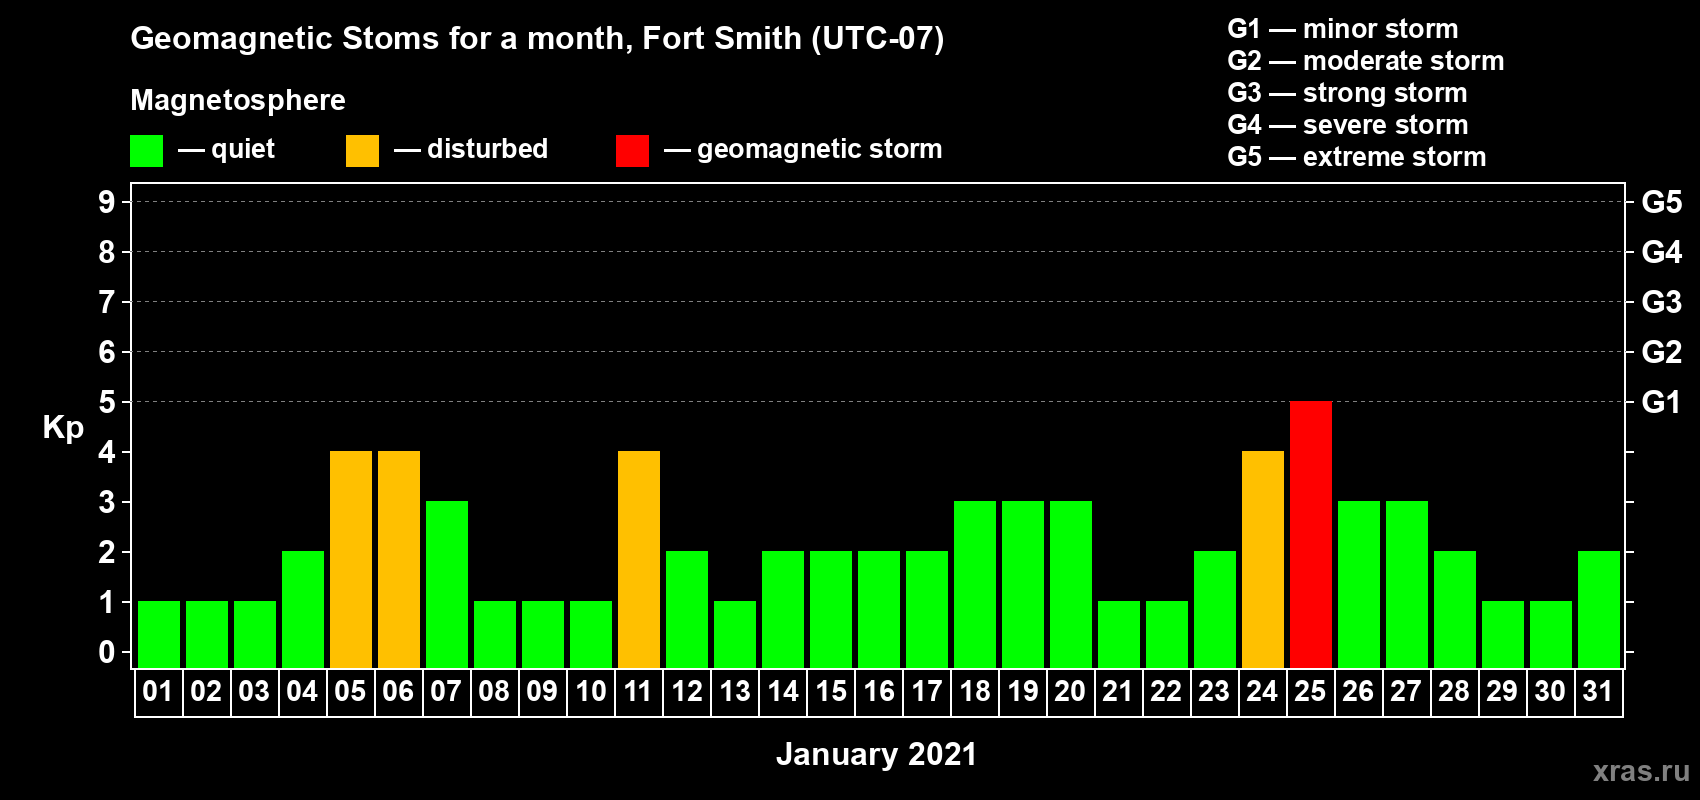The width and height of the screenshot is (1700, 800).
Task: Click the date label 04
Action: (302, 691)
